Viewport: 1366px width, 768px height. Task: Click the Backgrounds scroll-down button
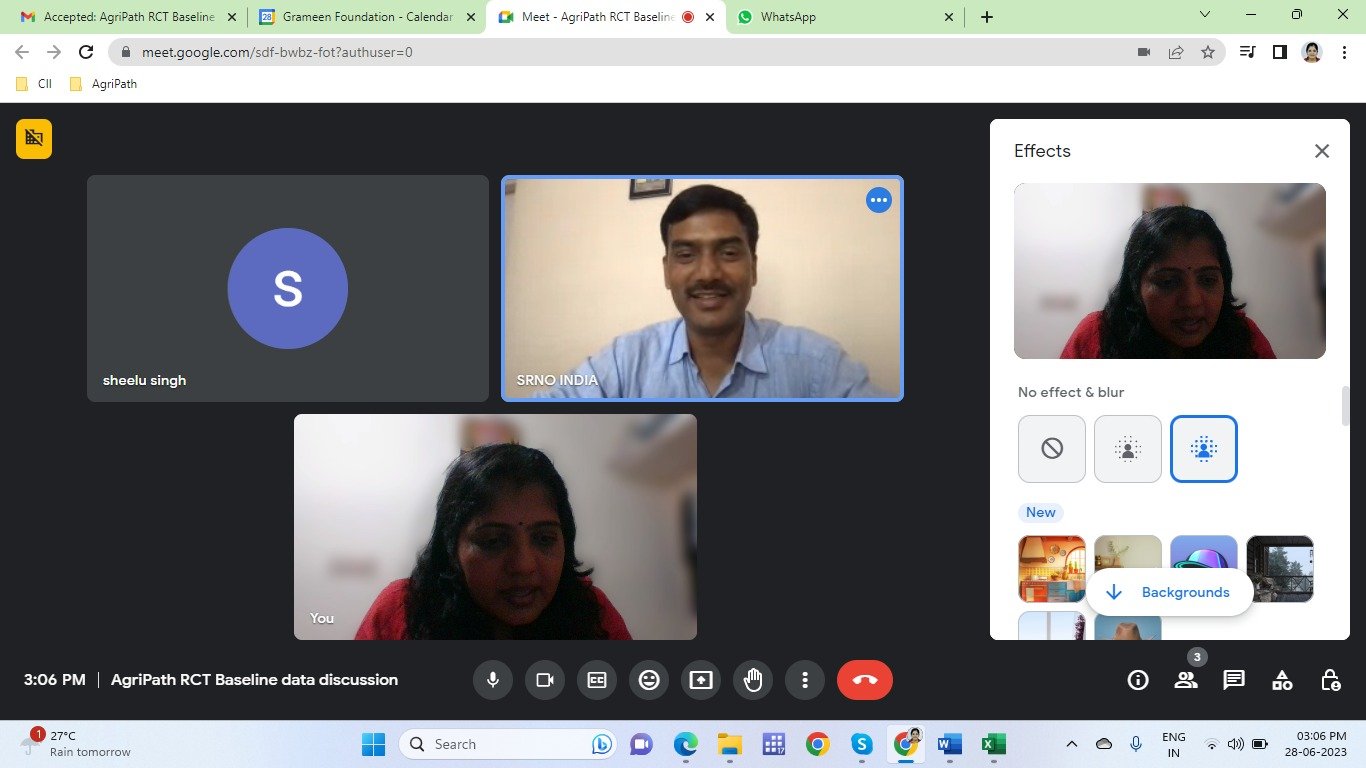(1169, 592)
